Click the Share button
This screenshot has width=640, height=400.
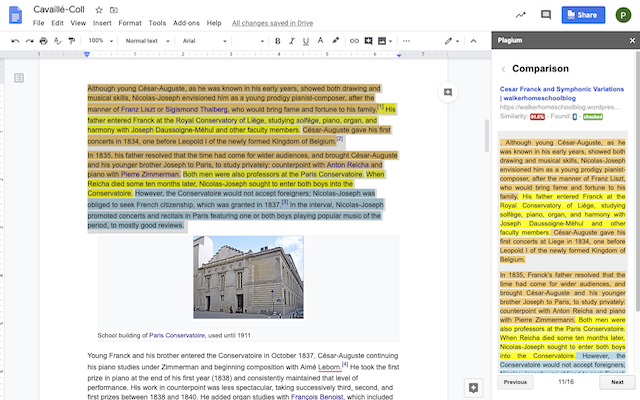click(x=583, y=15)
